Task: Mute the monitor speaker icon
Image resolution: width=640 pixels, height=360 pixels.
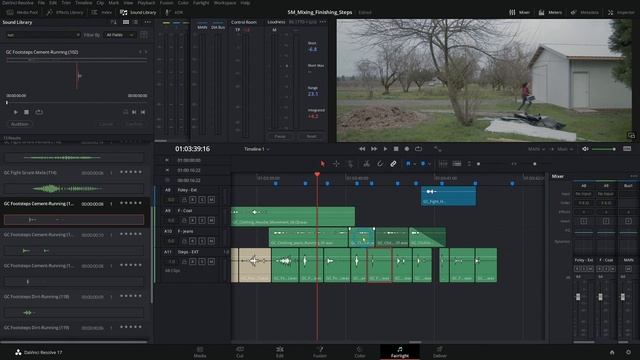Action: (585, 149)
